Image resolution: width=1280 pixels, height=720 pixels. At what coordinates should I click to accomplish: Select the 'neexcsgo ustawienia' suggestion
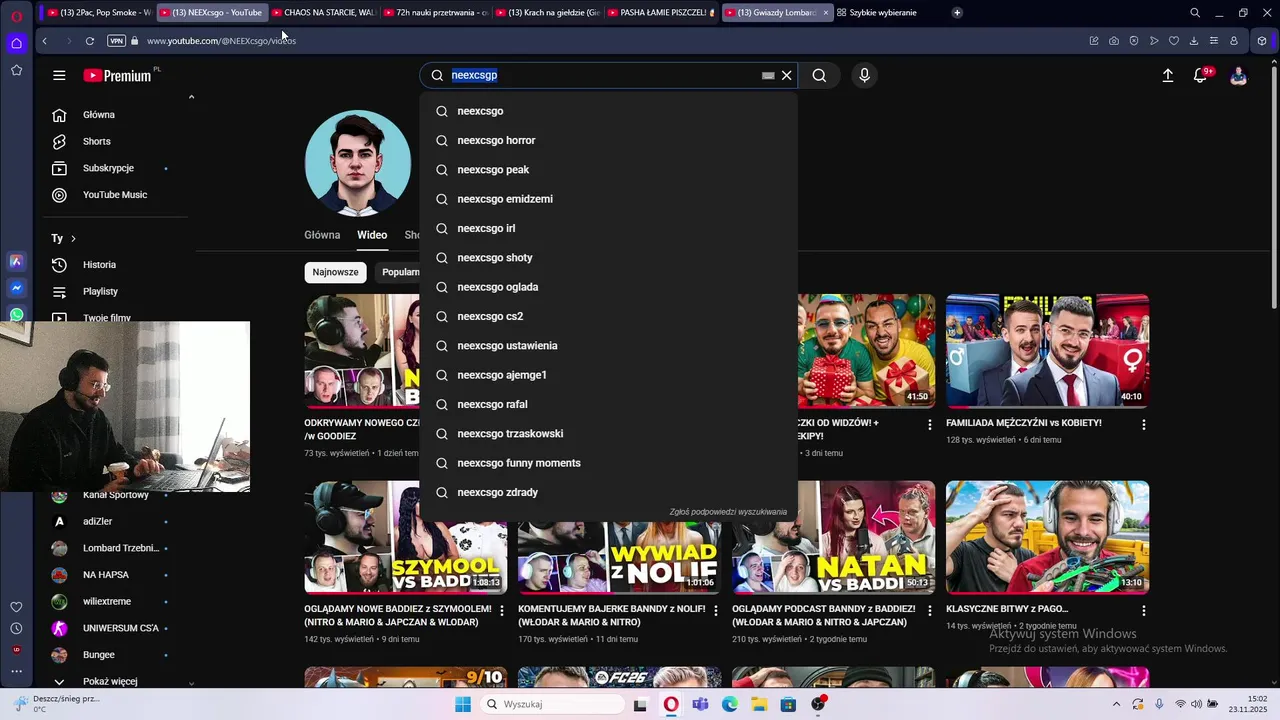point(608,346)
